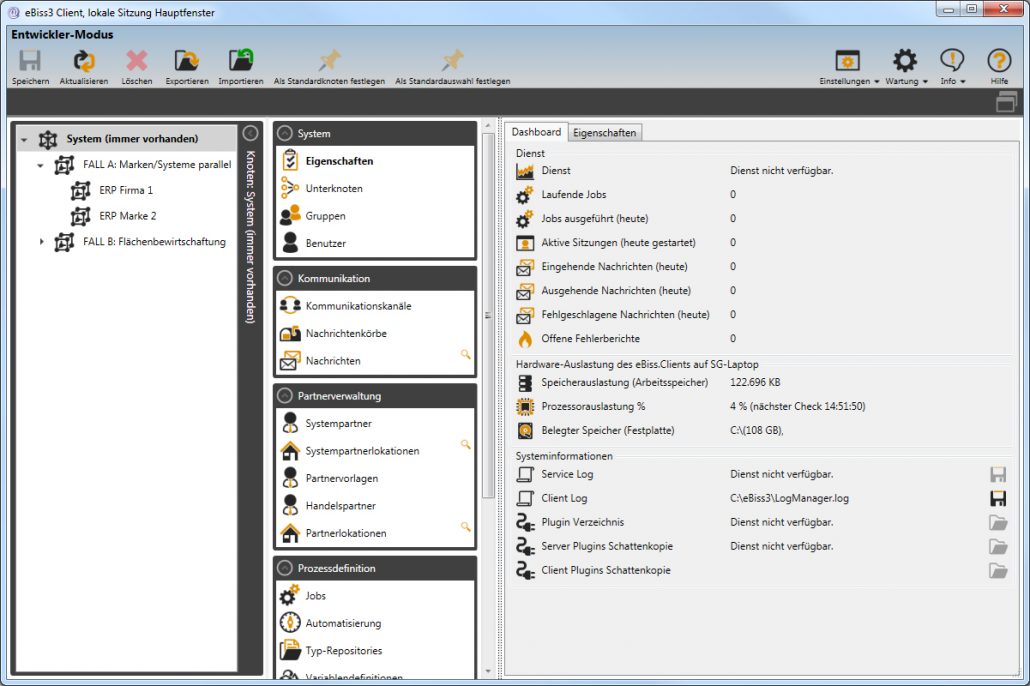The height and width of the screenshot is (686, 1030).
Task: Collapse the node tree side panel arrow
Action: (250, 133)
